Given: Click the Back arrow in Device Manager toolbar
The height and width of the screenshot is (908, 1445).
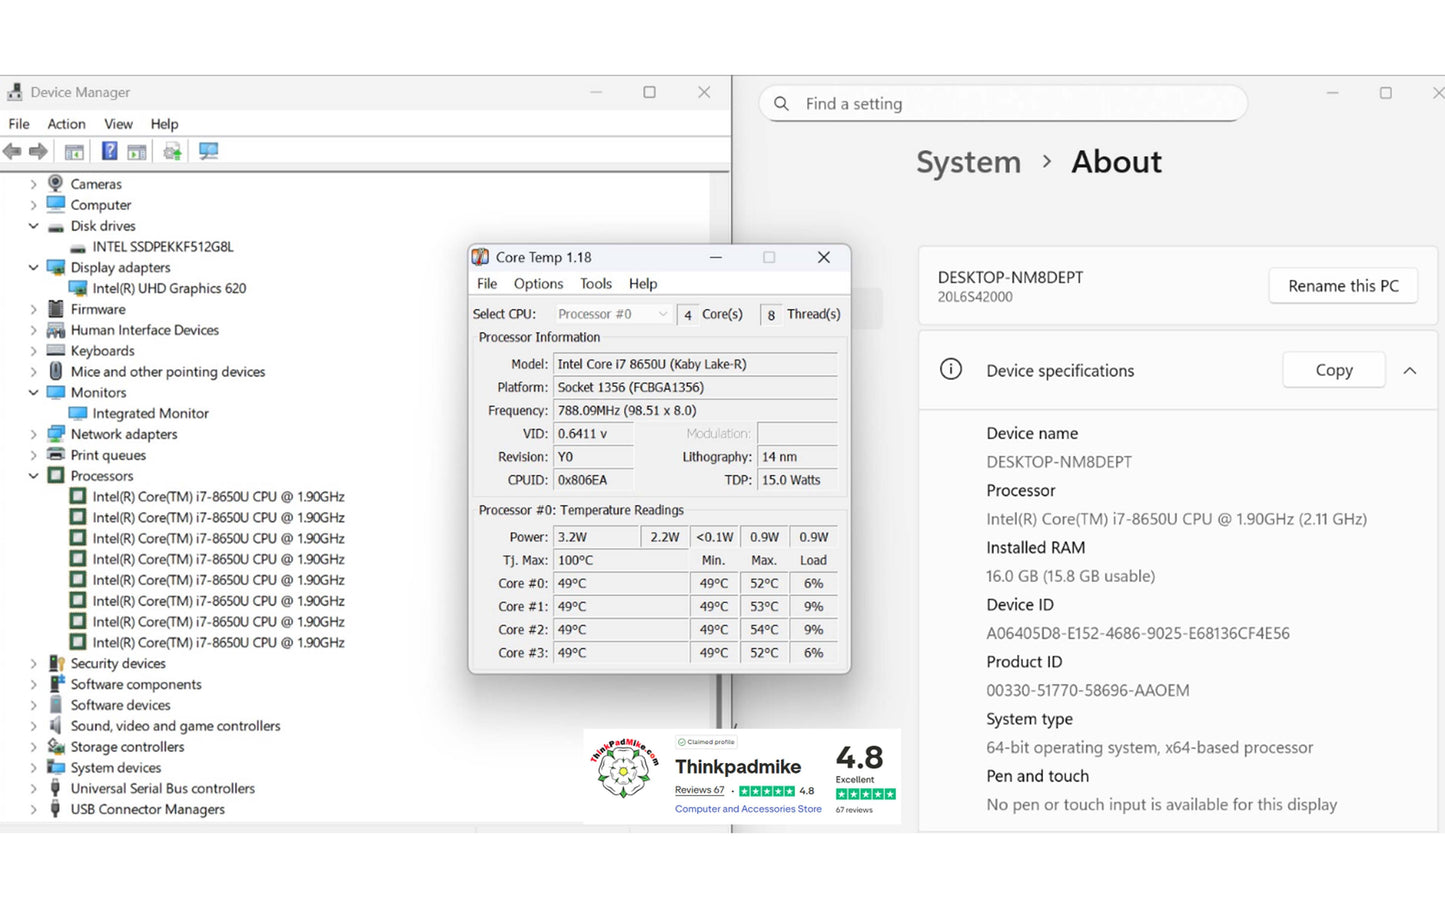Looking at the screenshot, I should 12,151.
